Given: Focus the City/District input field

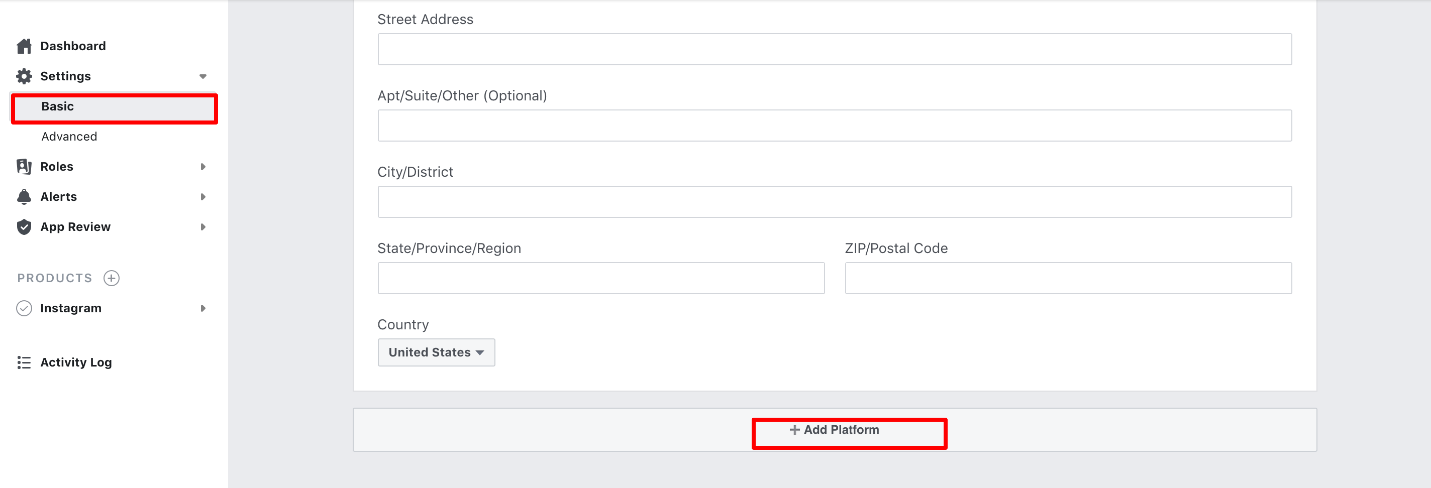Looking at the screenshot, I should 835,202.
